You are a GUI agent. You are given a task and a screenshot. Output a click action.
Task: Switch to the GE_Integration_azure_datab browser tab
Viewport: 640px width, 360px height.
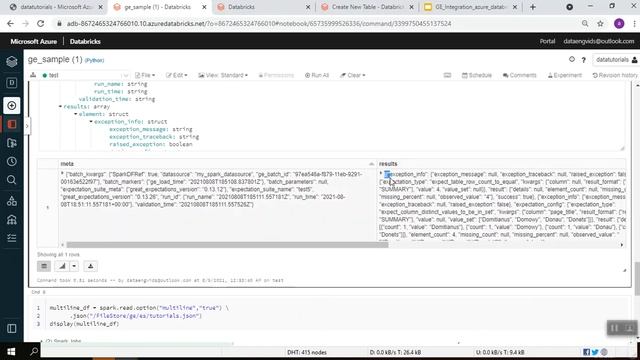tap(470, 7)
